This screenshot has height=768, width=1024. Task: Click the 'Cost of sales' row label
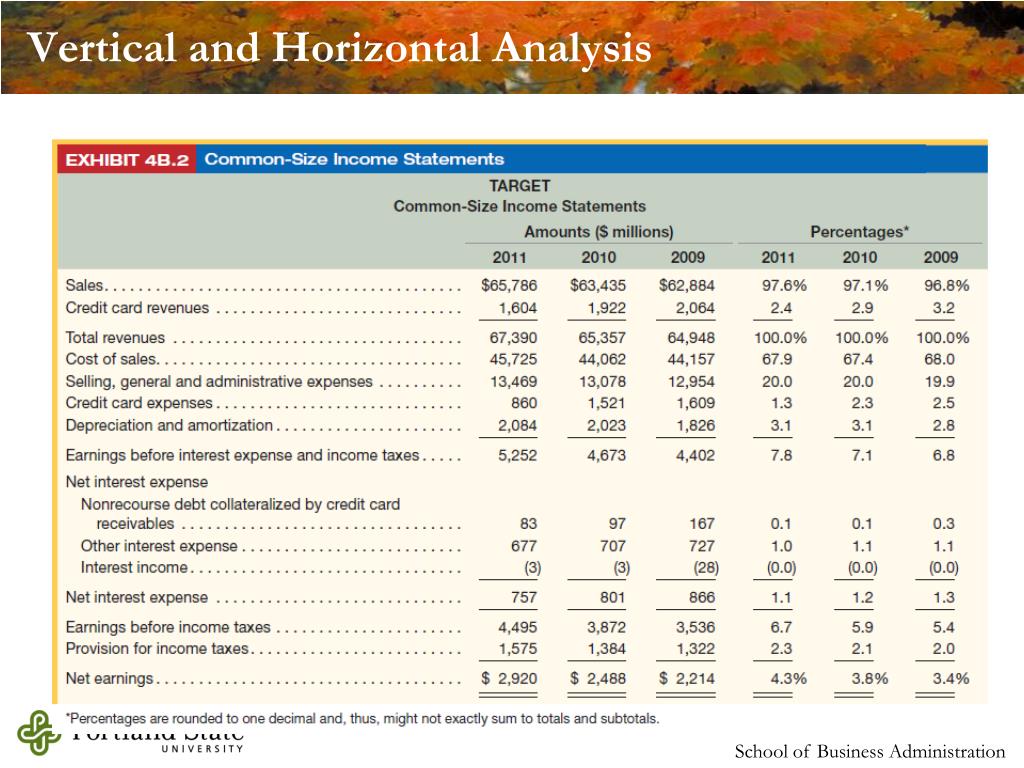(x=111, y=359)
